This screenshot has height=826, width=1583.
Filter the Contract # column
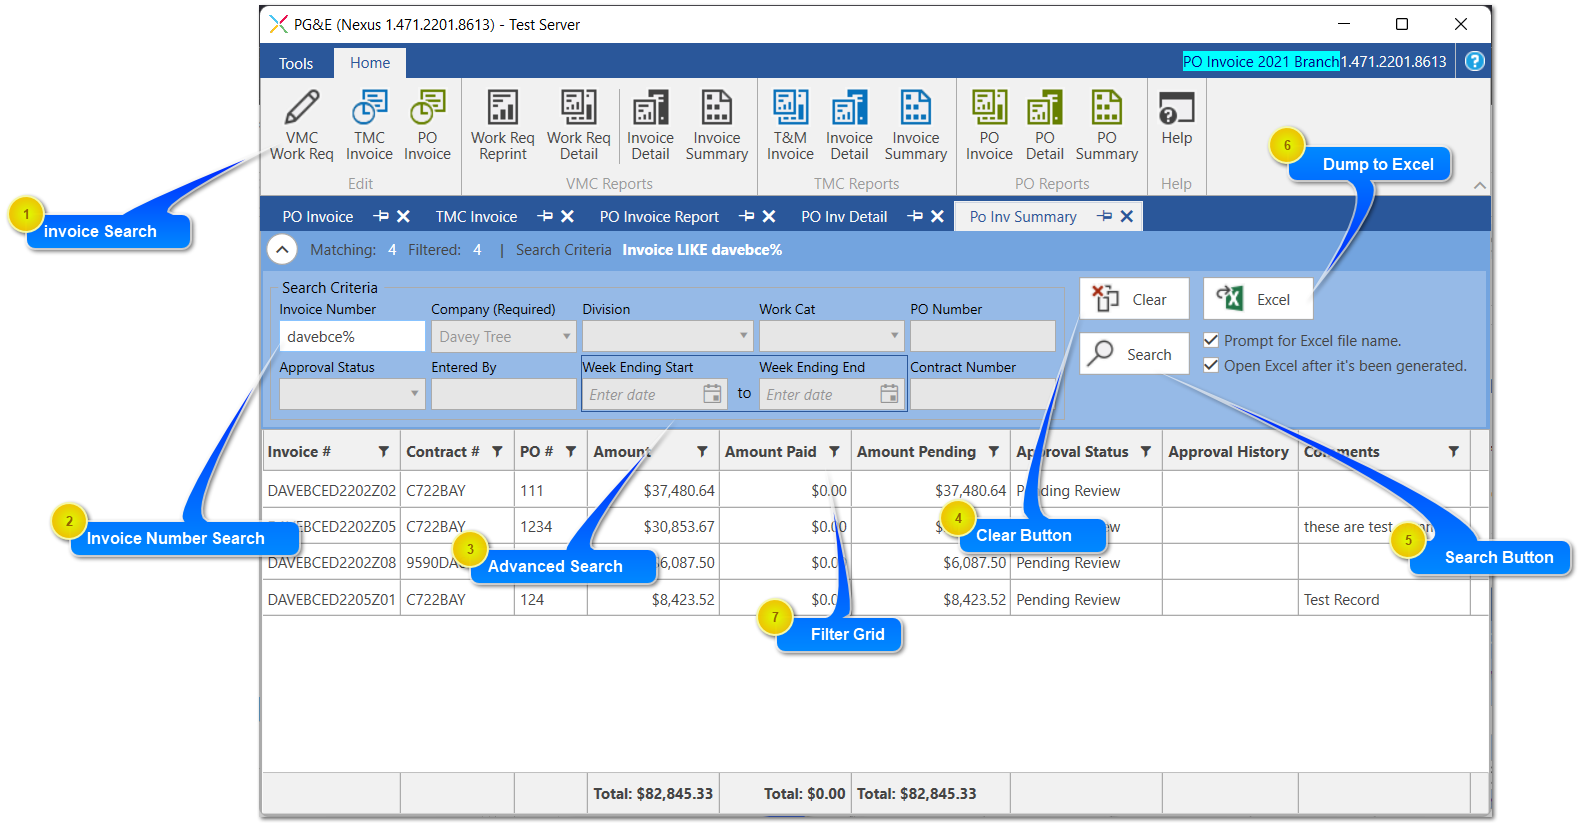coord(497,452)
